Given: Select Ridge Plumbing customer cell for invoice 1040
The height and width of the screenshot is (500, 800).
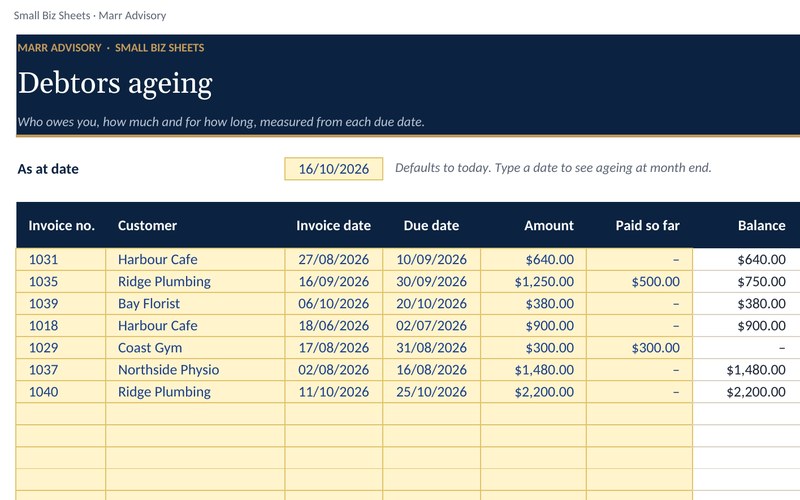Looking at the screenshot, I should pyautogui.click(x=195, y=391).
